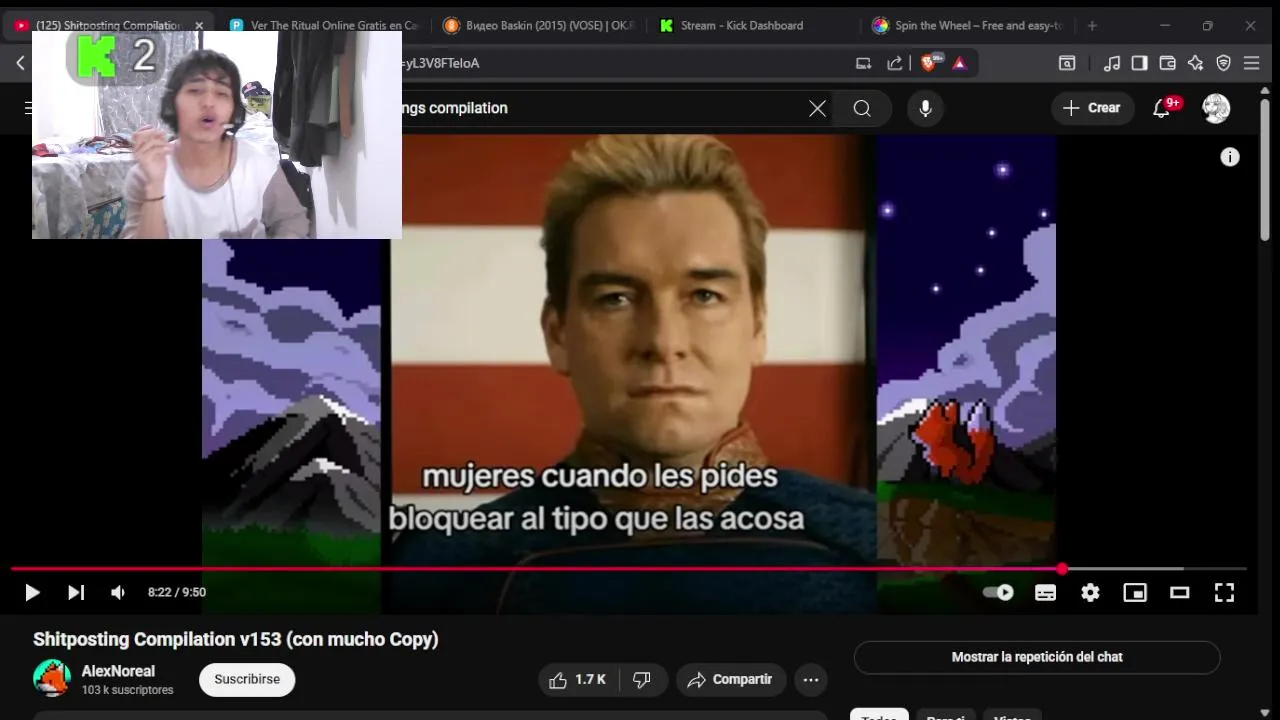Click the YouTube search magnifier button
Image resolution: width=1280 pixels, height=720 pixels.
[x=862, y=108]
